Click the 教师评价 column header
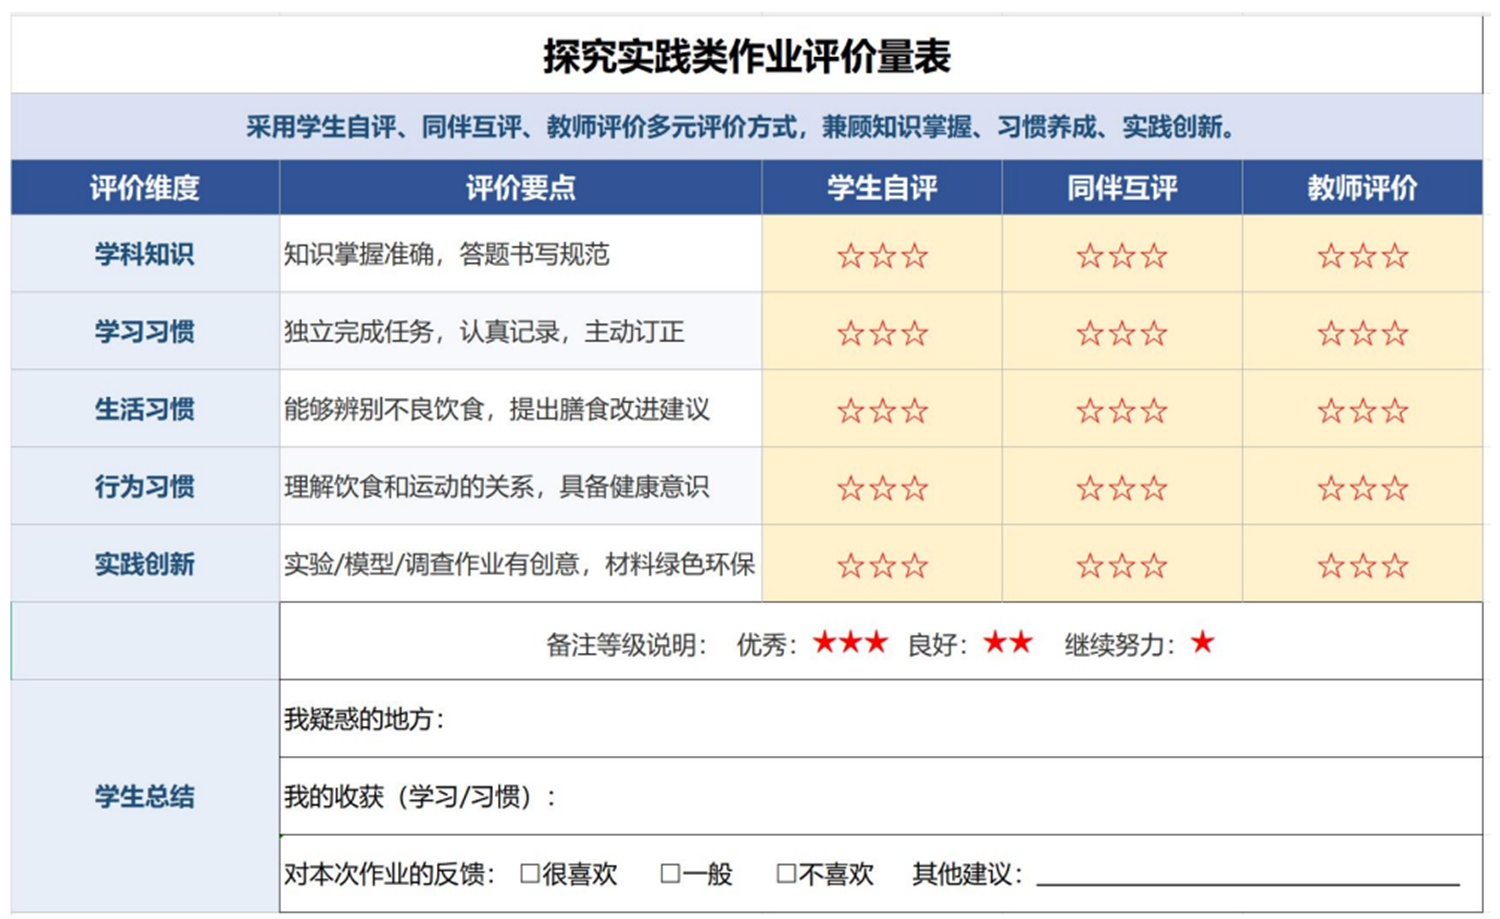Screen dimensions: 1500x919 1362,187
